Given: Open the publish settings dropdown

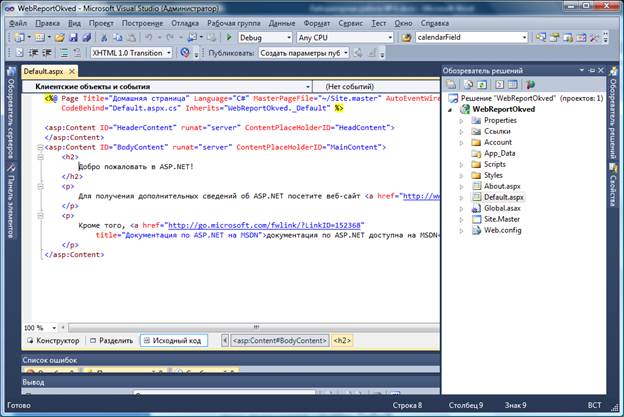Looking at the screenshot, I should tap(345, 53).
